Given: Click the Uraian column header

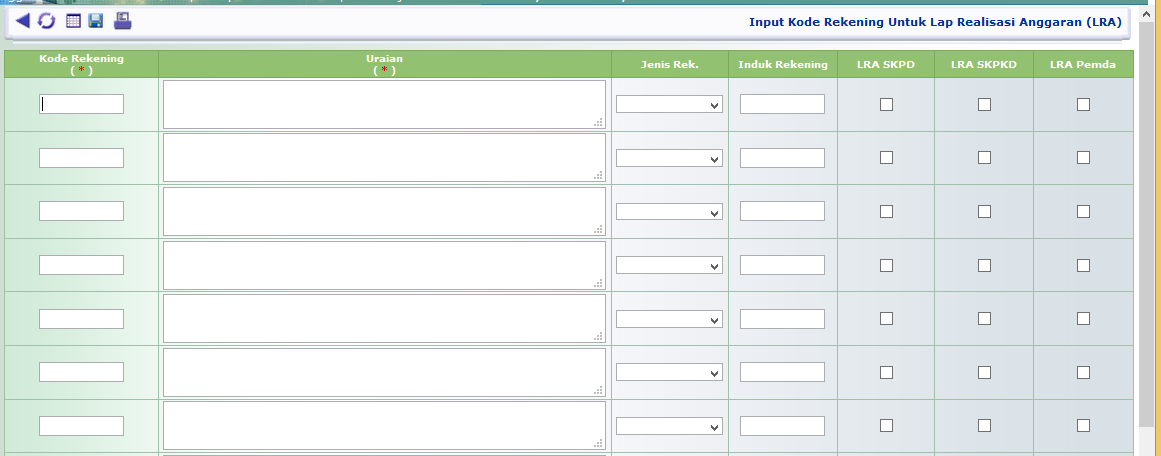Looking at the screenshot, I should pyautogui.click(x=385, y=64).
